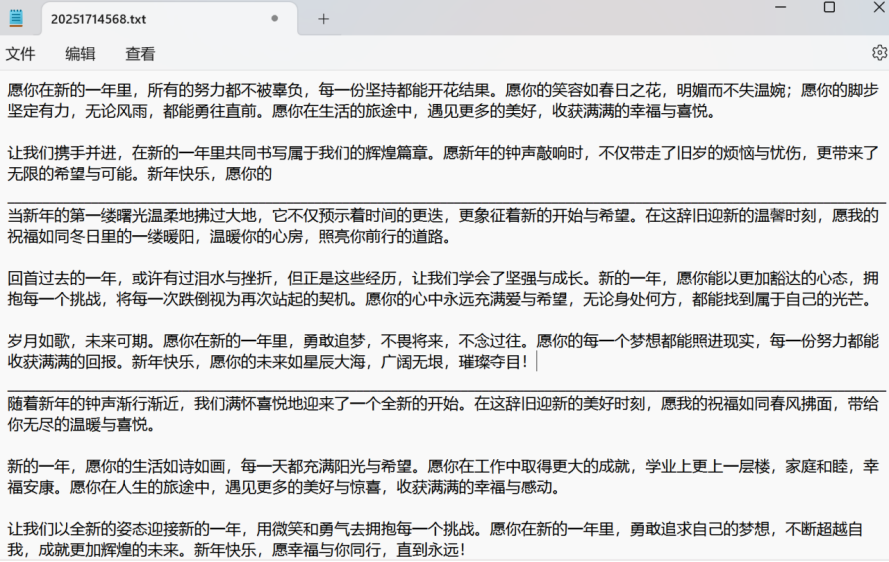
Task: Minimize the Notepad window
Action: pyautogui.click(x=781, y=7)
